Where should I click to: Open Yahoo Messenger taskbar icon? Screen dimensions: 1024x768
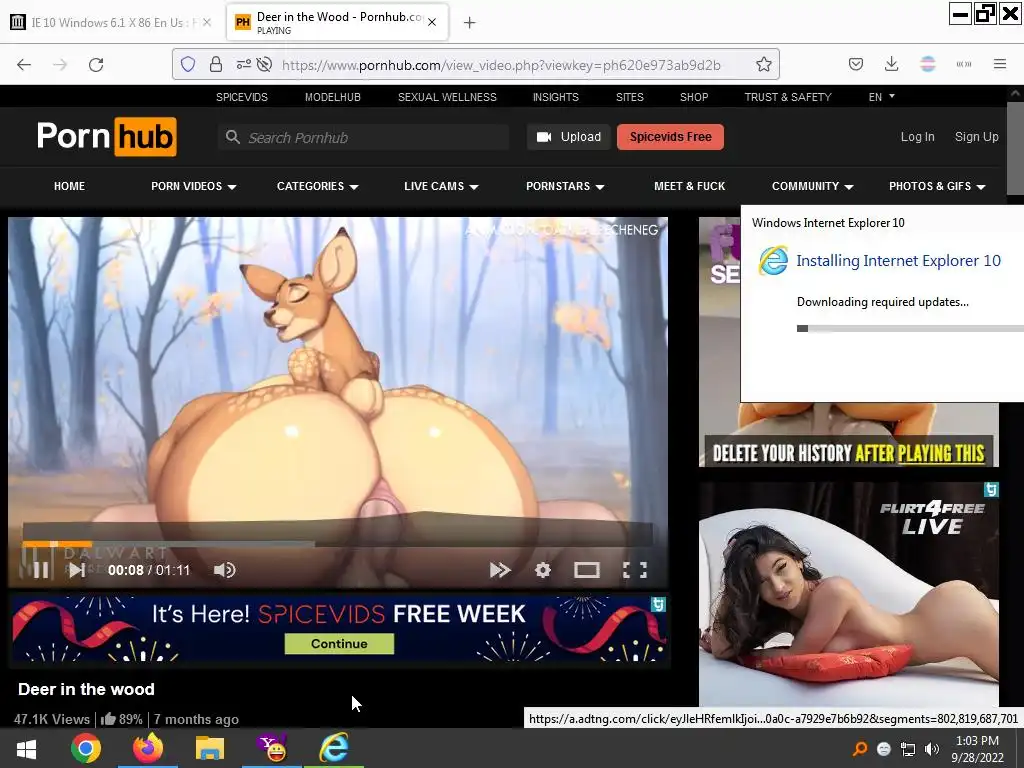tap(272, 748)
